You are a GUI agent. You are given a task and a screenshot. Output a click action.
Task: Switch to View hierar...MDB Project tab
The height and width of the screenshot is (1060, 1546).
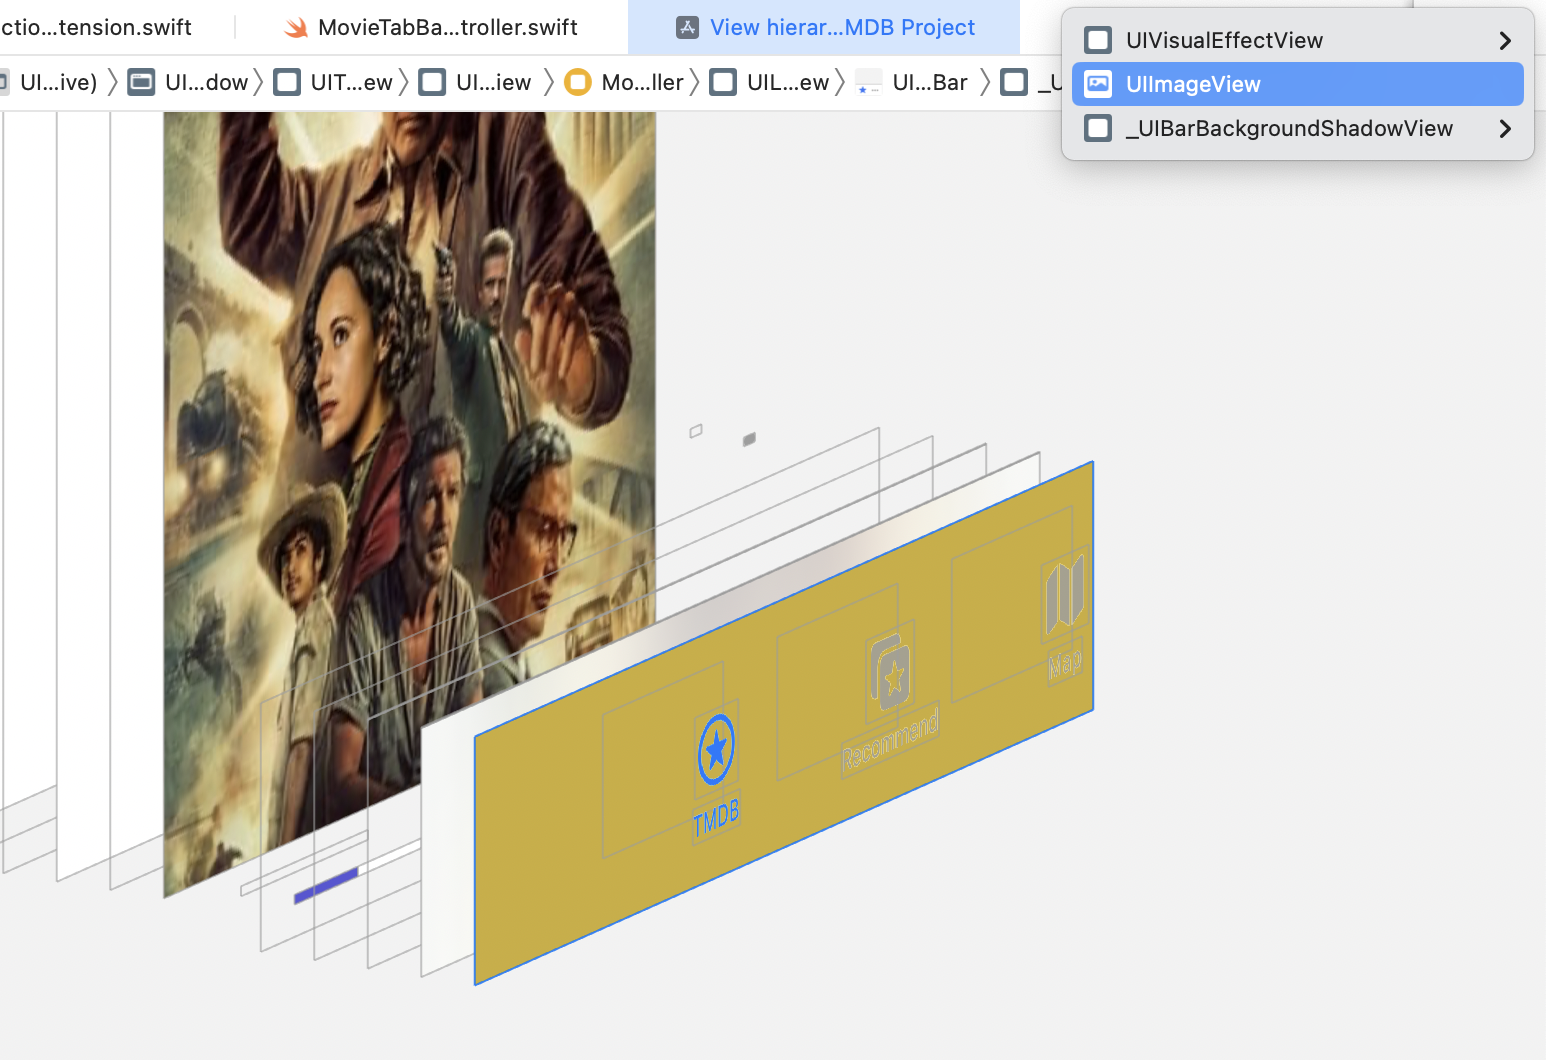824,27
